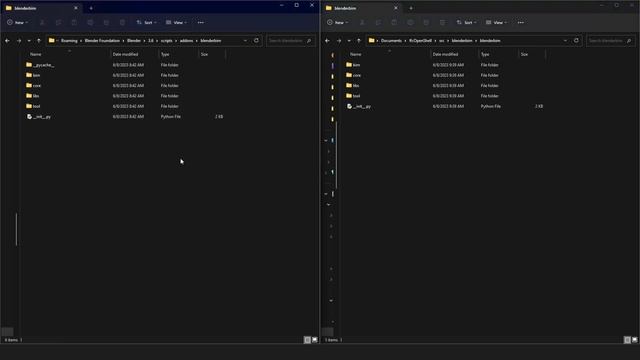Screen dimensions: 640x360
Task: Go forward in the addons-path window
Action: pyautogui.click(x=19, y=40)
